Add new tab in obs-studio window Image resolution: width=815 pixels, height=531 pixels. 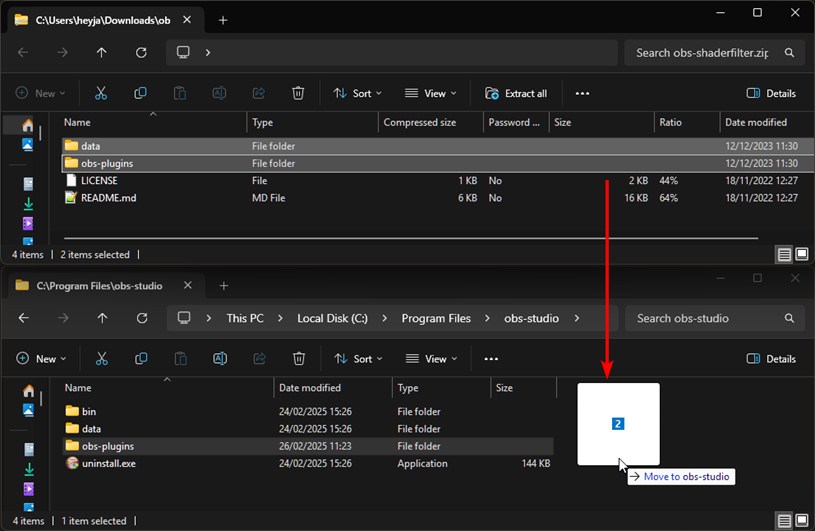click(x=224, y=286)
